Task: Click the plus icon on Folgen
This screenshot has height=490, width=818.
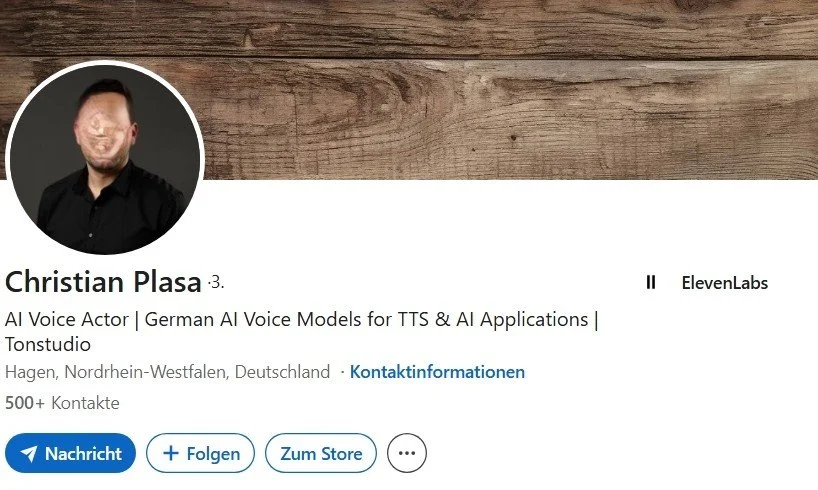Action: point(171,453)
